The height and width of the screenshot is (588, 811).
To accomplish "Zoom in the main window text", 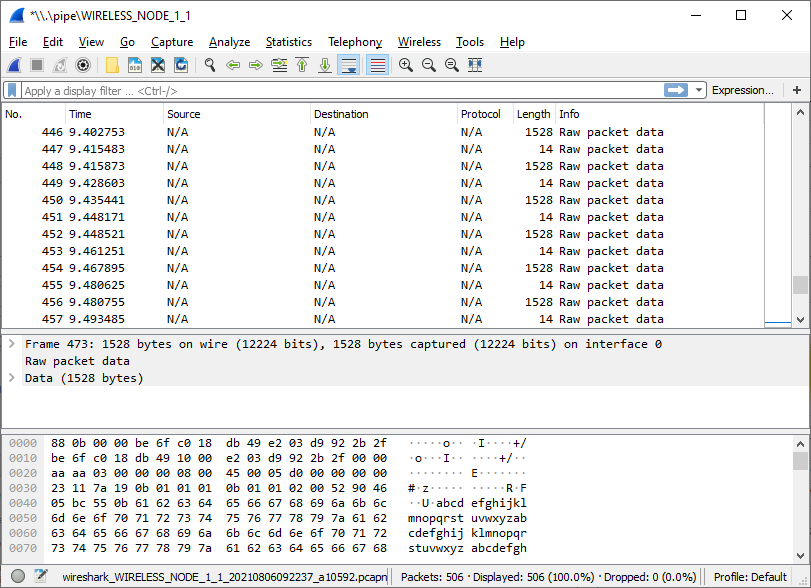I will 406,65.
